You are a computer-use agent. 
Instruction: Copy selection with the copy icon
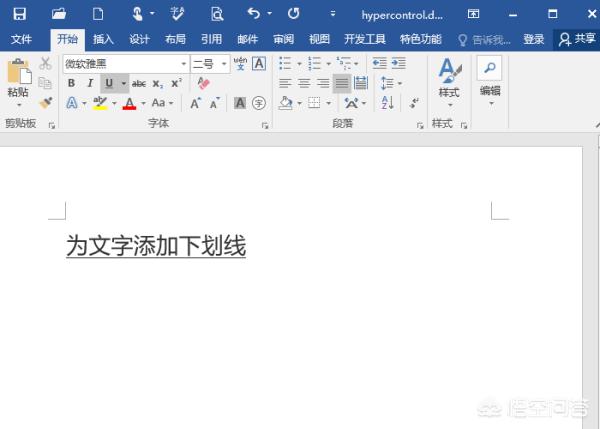[x=45, y=83]
